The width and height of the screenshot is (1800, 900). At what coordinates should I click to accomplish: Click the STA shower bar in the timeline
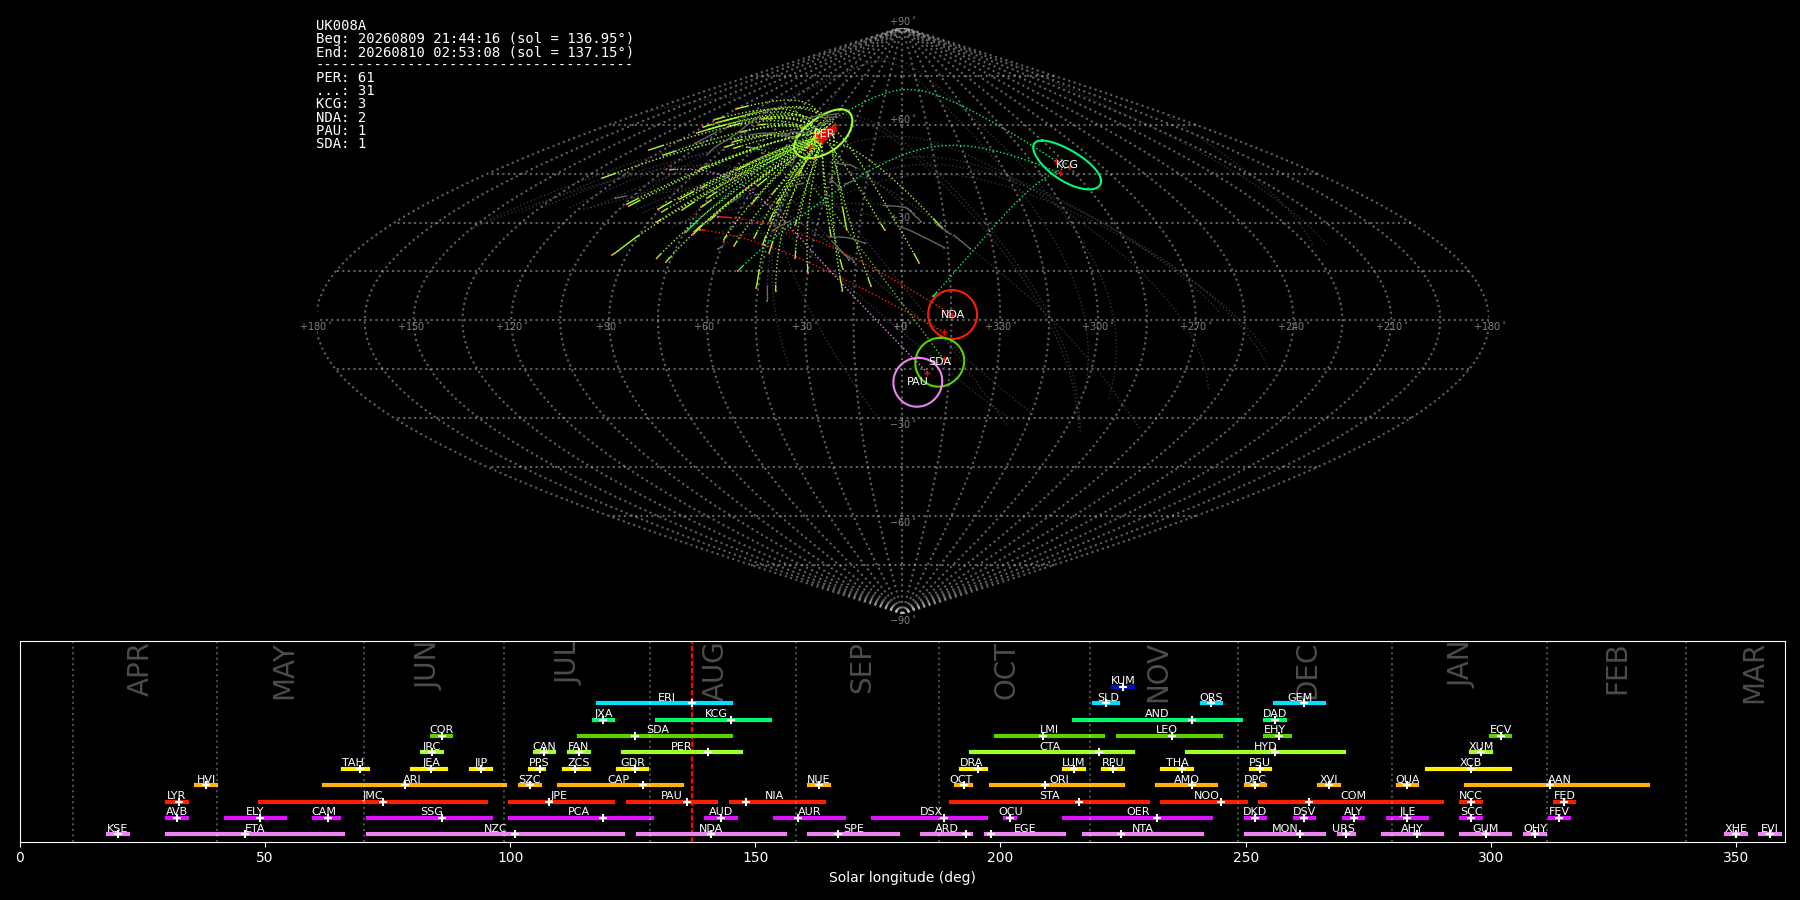click(1049, 802)
